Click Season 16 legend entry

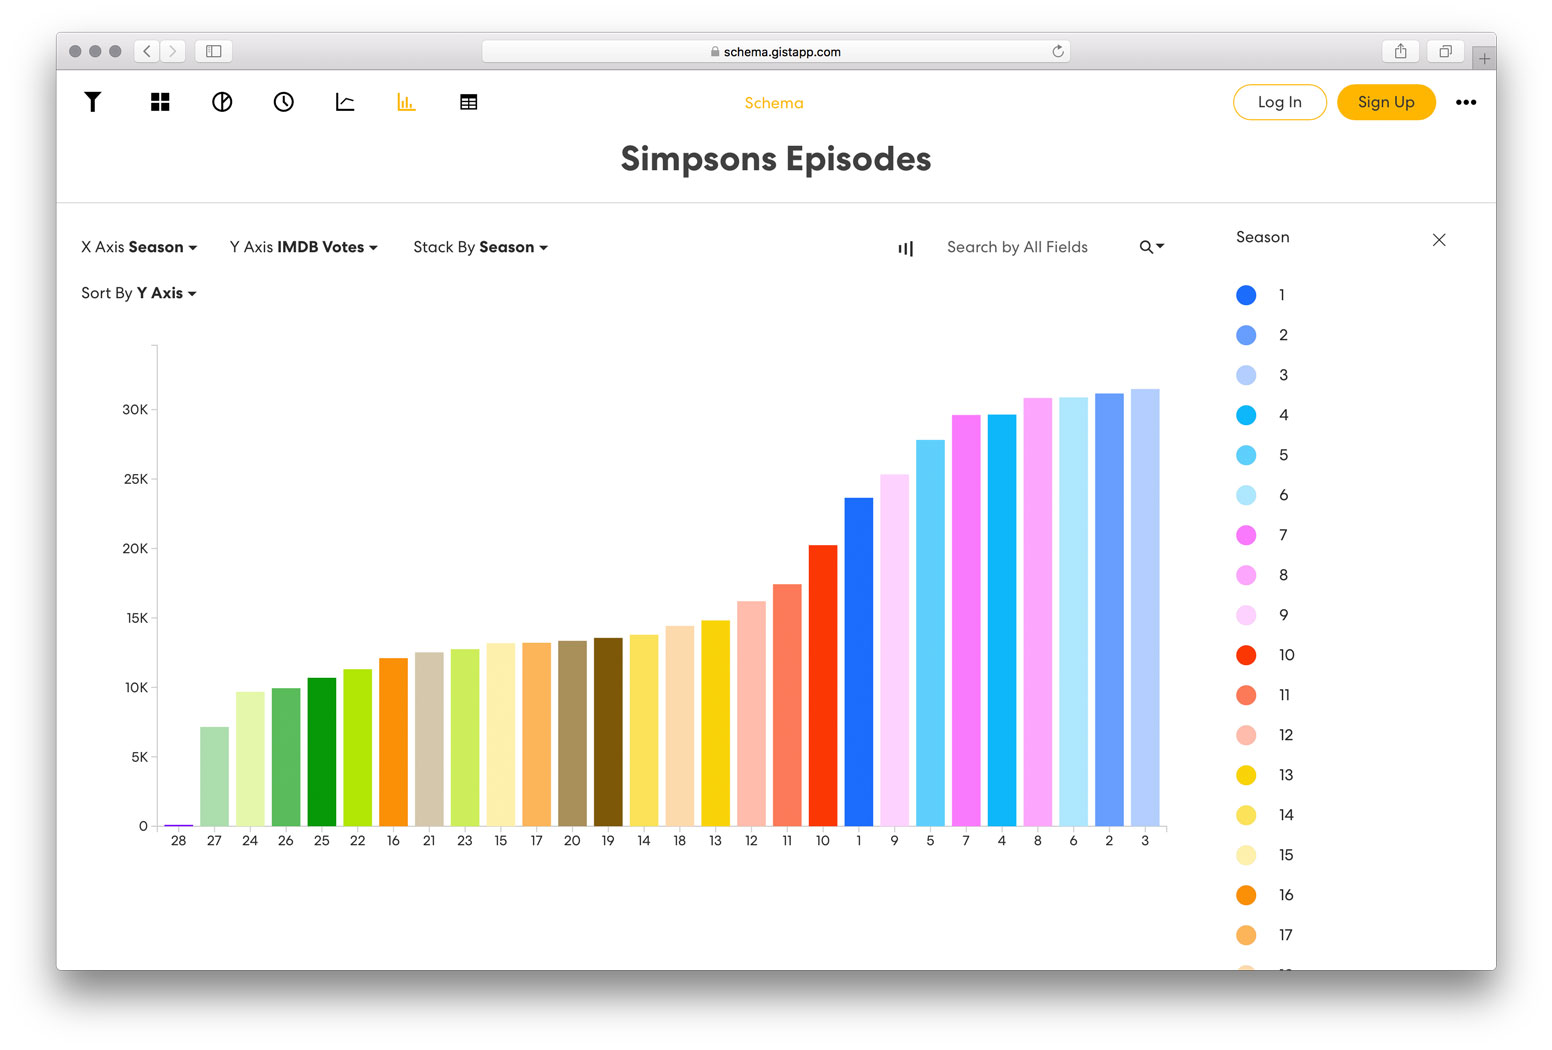pos(1265,895)
